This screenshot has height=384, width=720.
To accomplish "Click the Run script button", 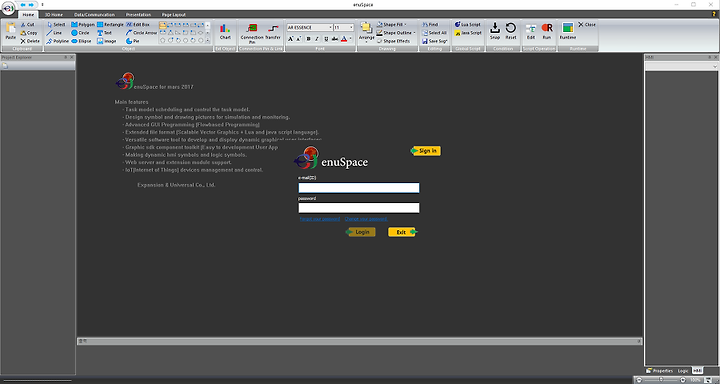I will (x=547, y=31).
